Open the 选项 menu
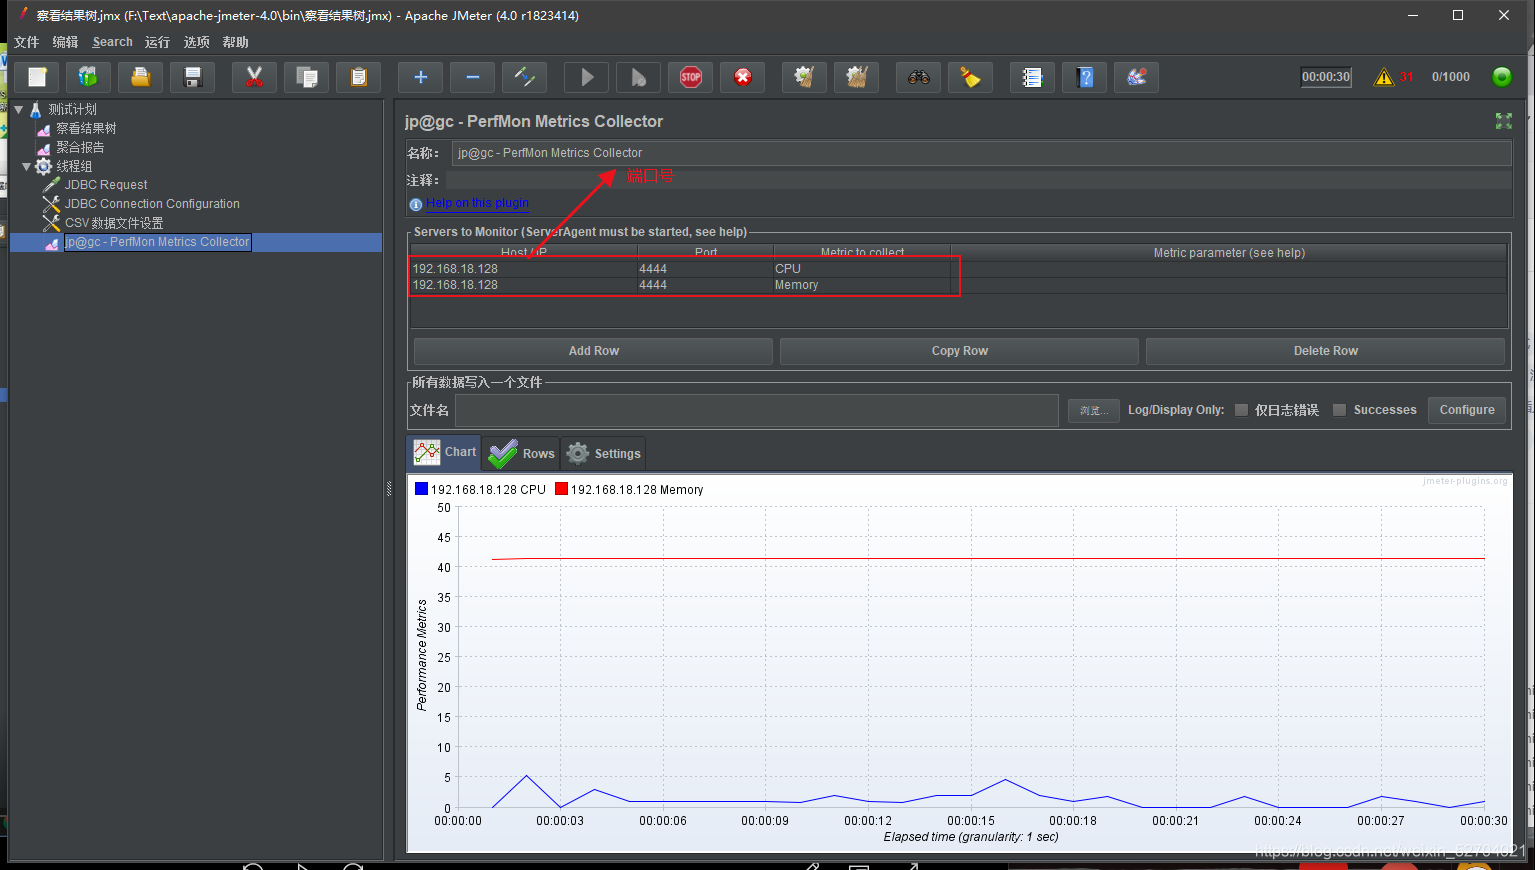 tap(197, 42)
